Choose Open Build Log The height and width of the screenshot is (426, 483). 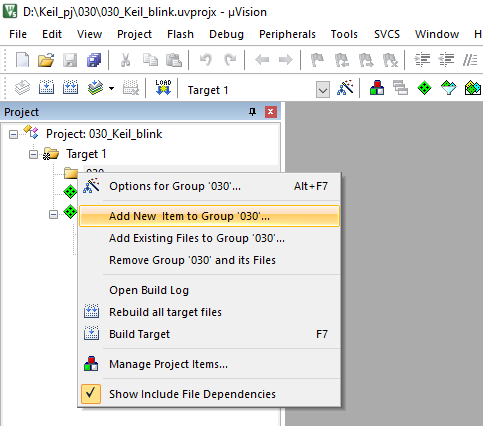[209, 290]
